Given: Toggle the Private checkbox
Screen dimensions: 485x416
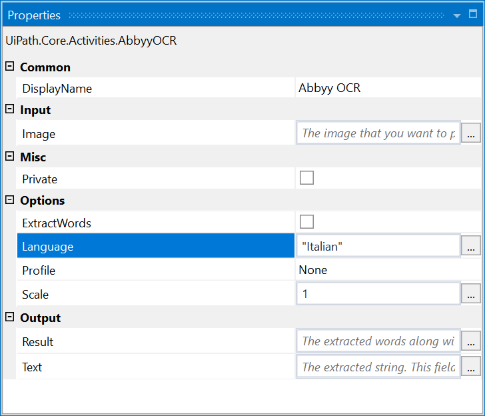Looking at the screenshot, I should click(x=307, y=178).
